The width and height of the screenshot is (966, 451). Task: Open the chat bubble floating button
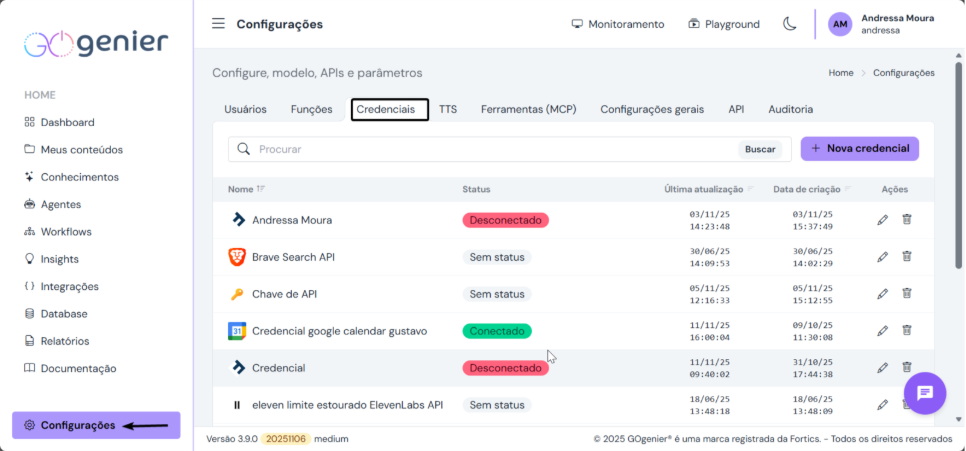pos(925,393)
